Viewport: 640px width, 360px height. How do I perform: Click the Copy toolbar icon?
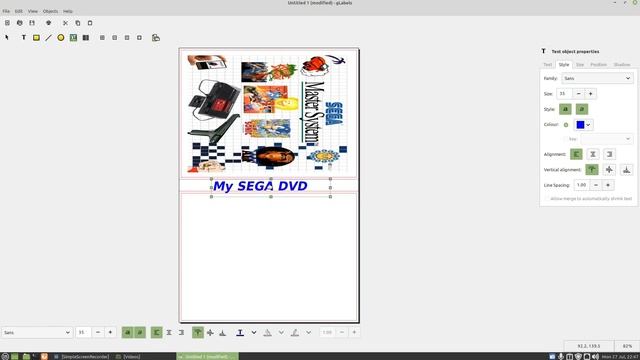coord(78,23)
